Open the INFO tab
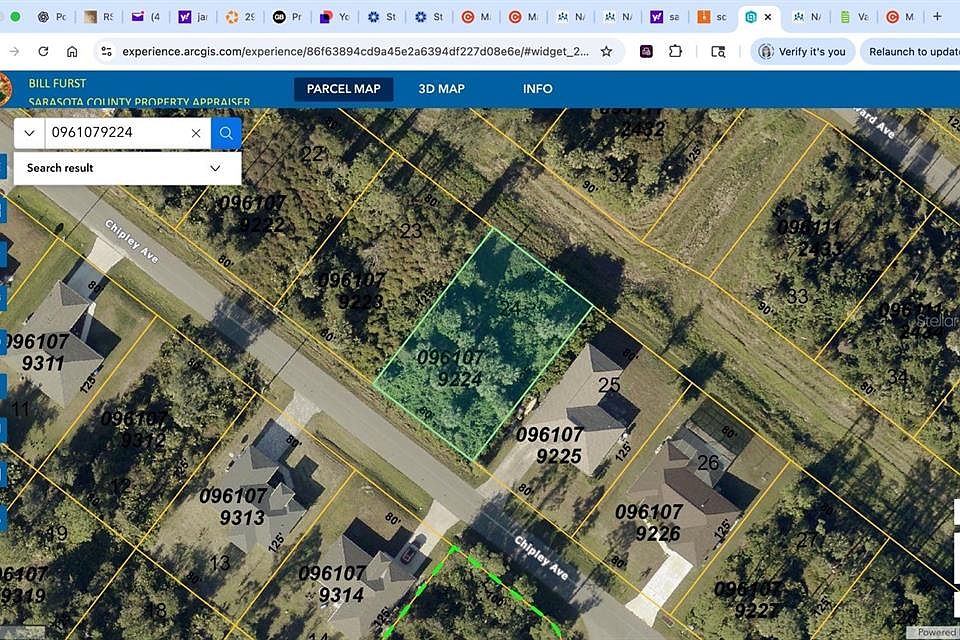 (537, 89)
